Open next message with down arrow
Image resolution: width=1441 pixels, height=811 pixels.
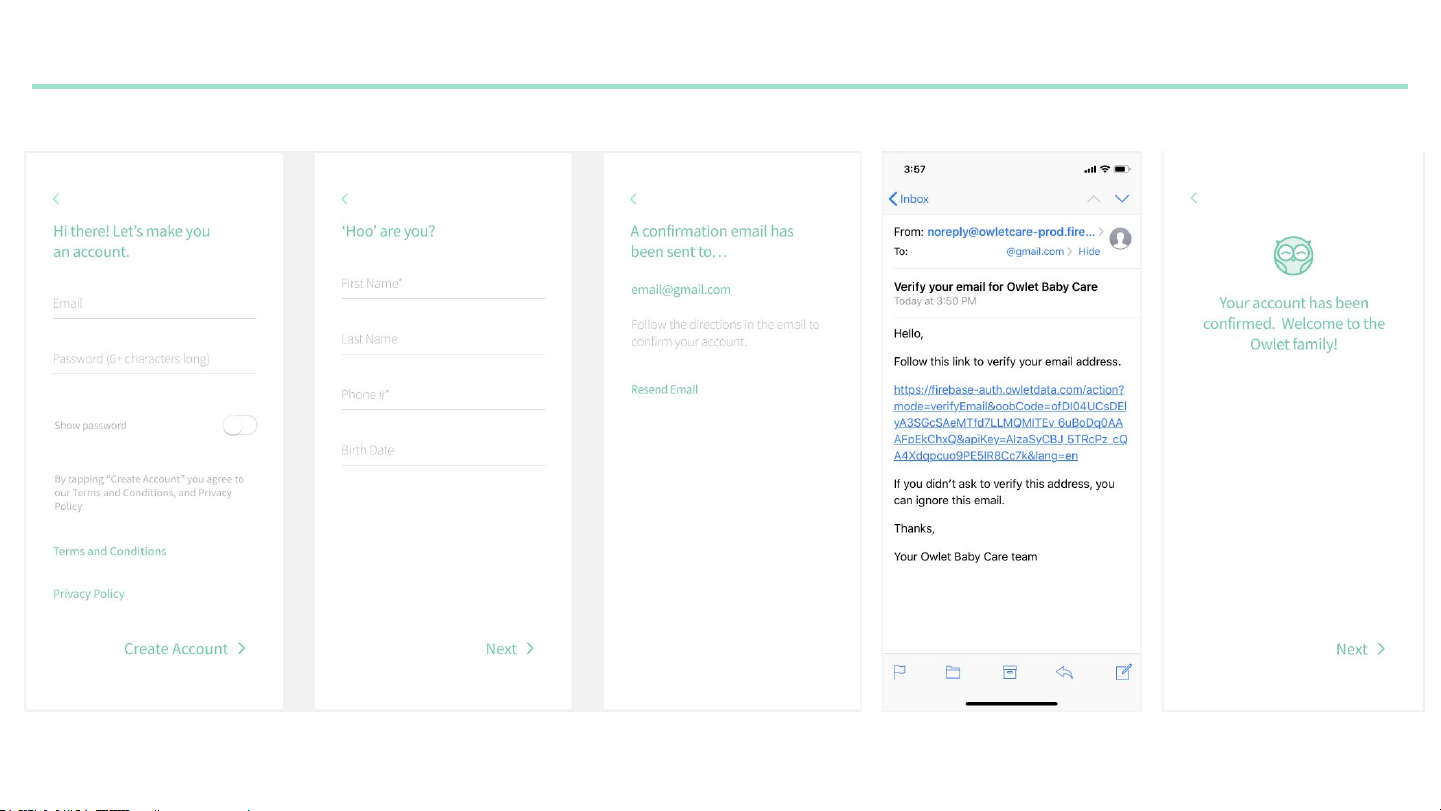[1122, 199]
